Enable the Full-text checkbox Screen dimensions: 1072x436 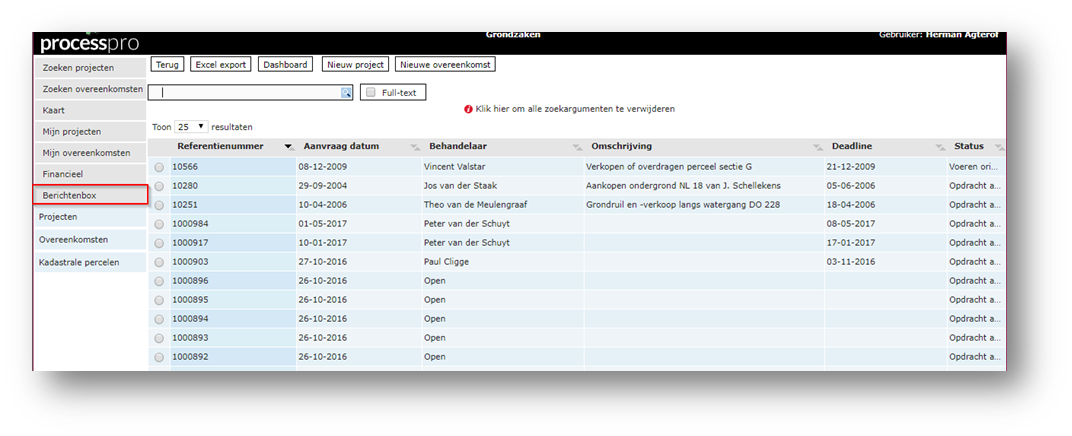point(371,93)
